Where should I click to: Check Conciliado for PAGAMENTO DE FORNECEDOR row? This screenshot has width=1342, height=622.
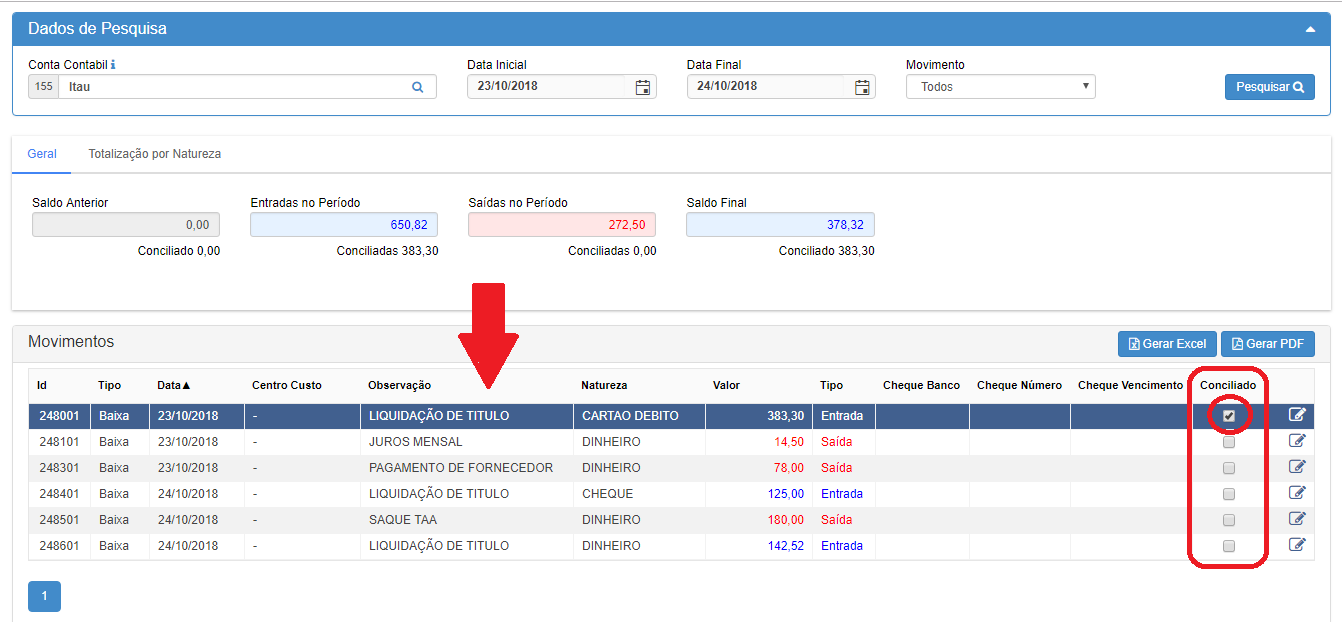[1229, 468]
